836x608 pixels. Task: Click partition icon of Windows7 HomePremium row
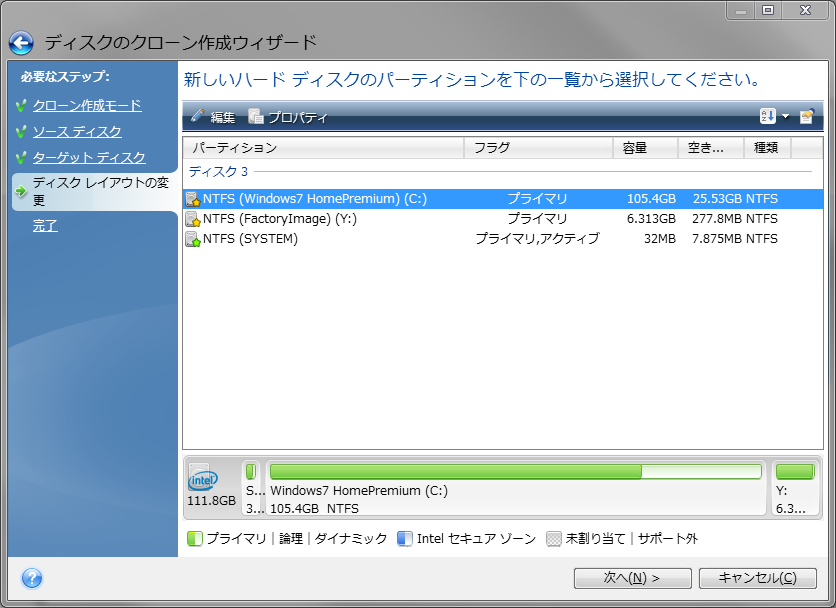tap(192, 199)
